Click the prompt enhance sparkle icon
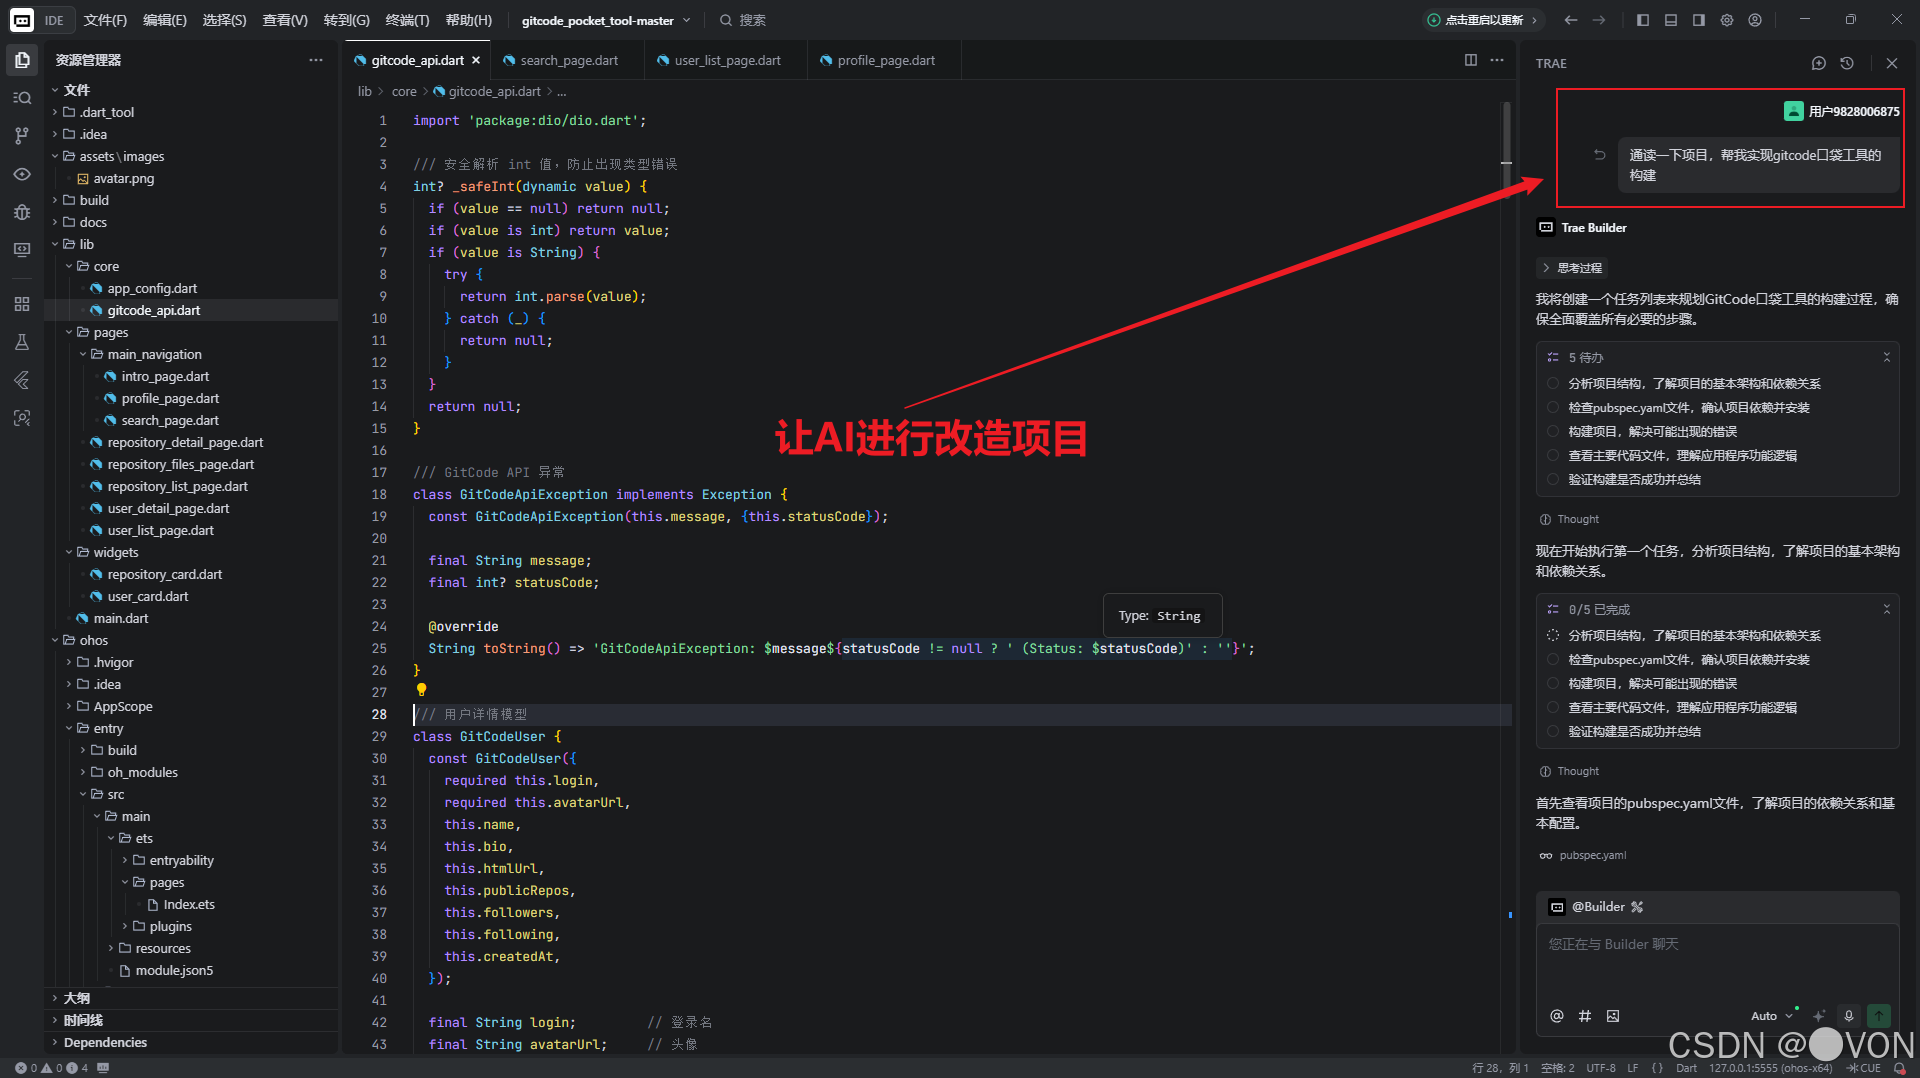 tap(1819, 1016)
